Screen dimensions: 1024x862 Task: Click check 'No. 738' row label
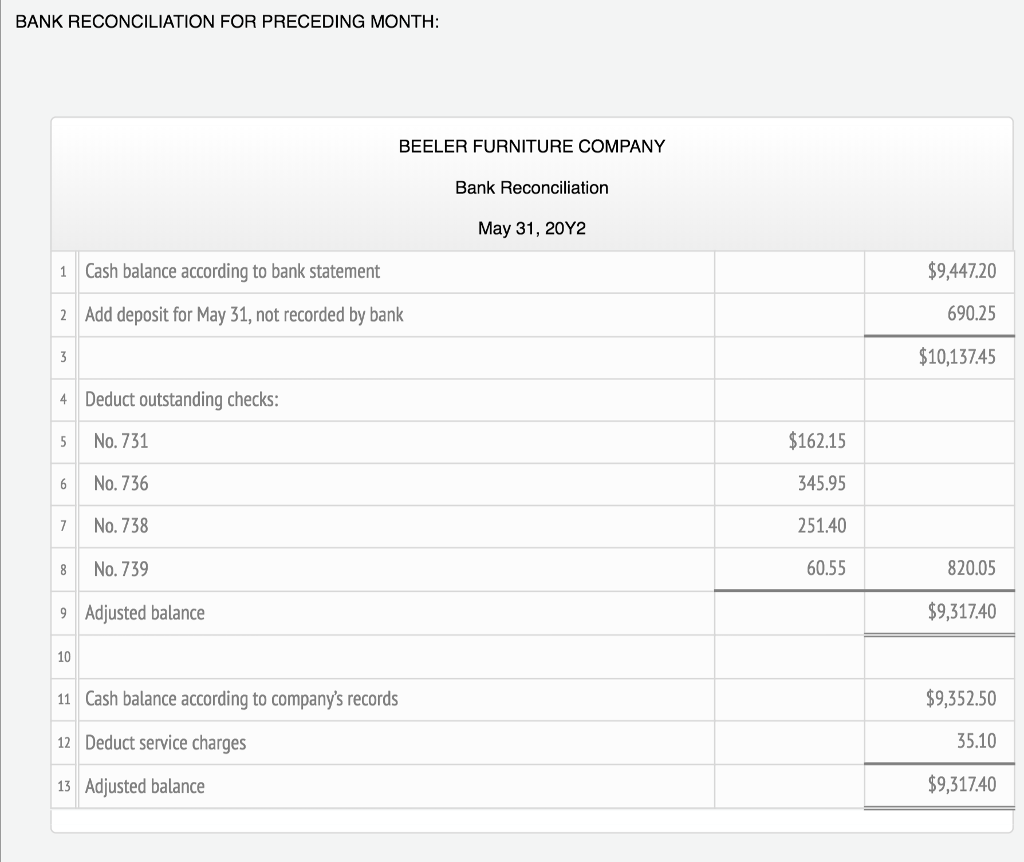click(121, 526)
